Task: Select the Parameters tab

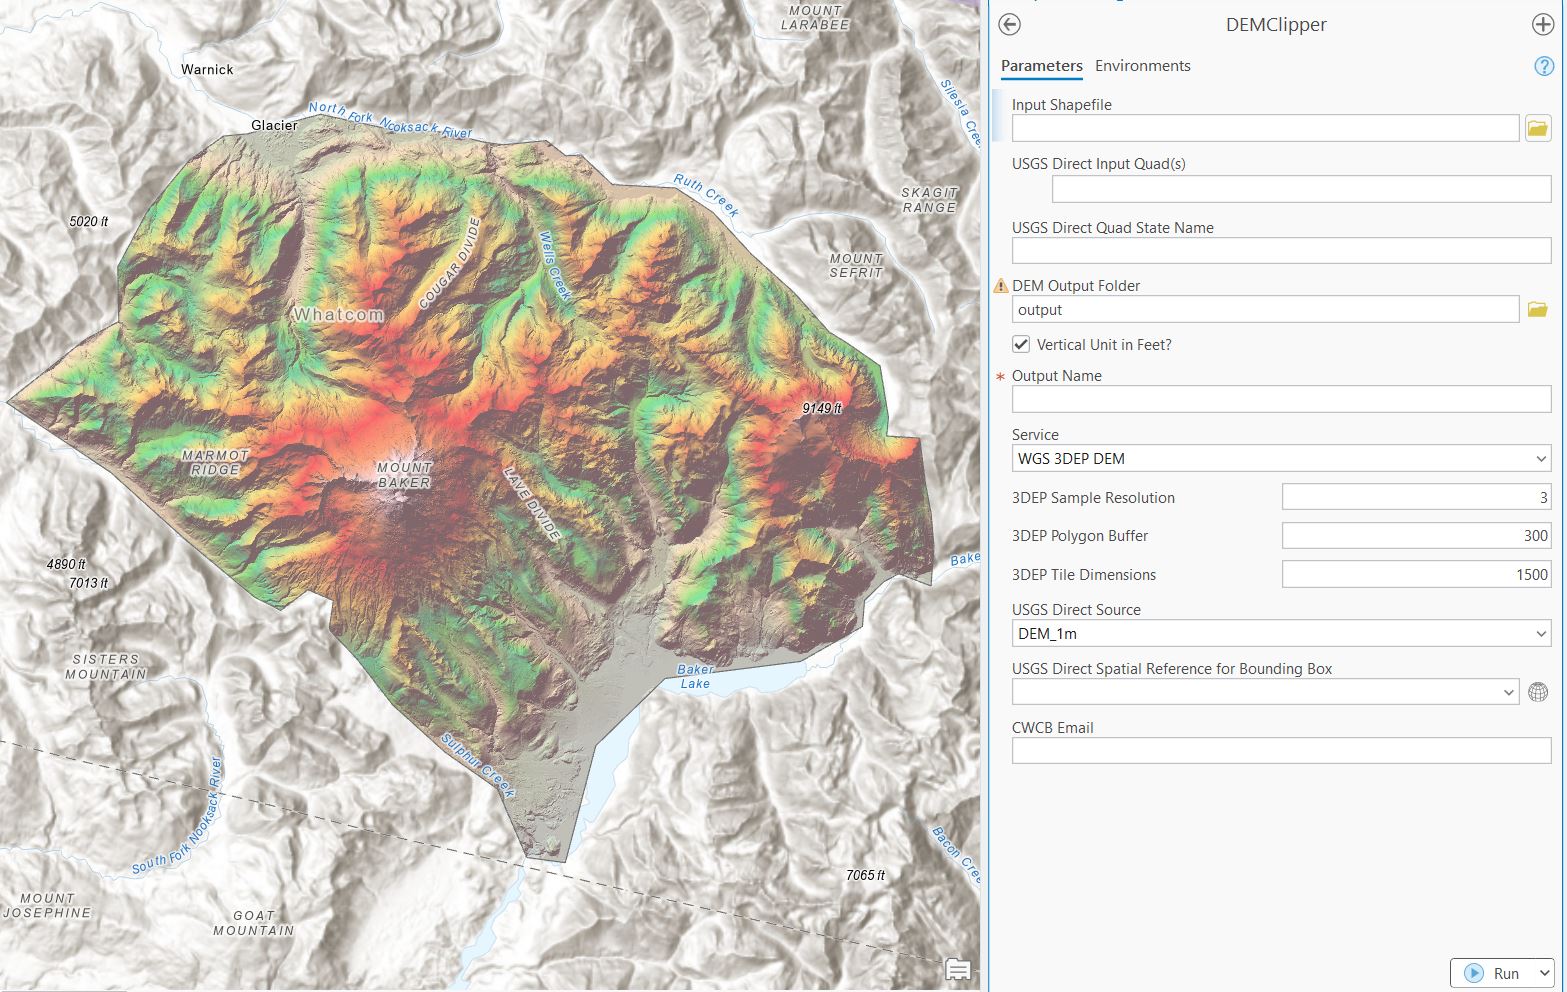Action: [1041, 66]
